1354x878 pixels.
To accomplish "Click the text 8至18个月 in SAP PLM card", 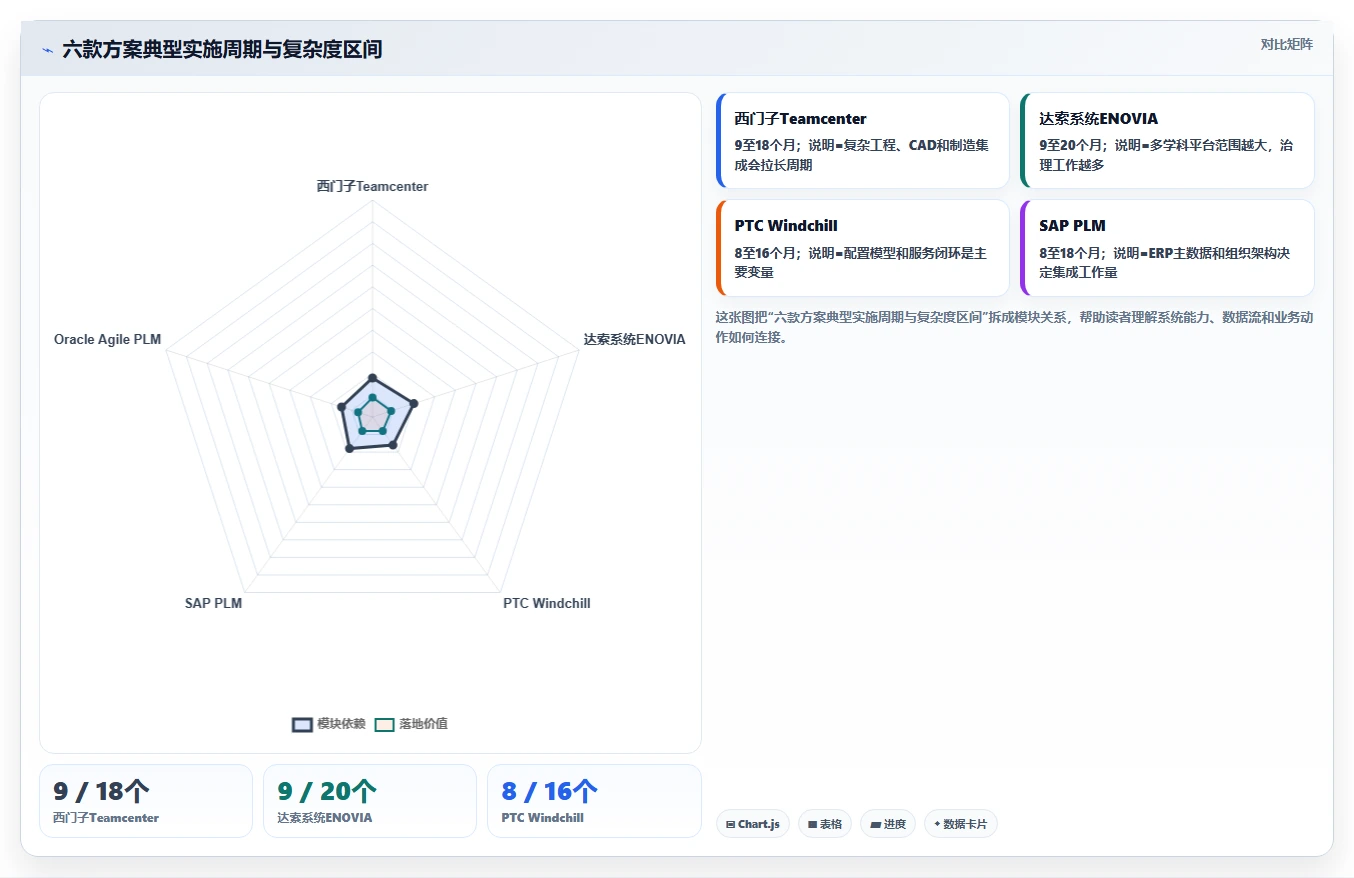I will click(x=1071, y=253).
